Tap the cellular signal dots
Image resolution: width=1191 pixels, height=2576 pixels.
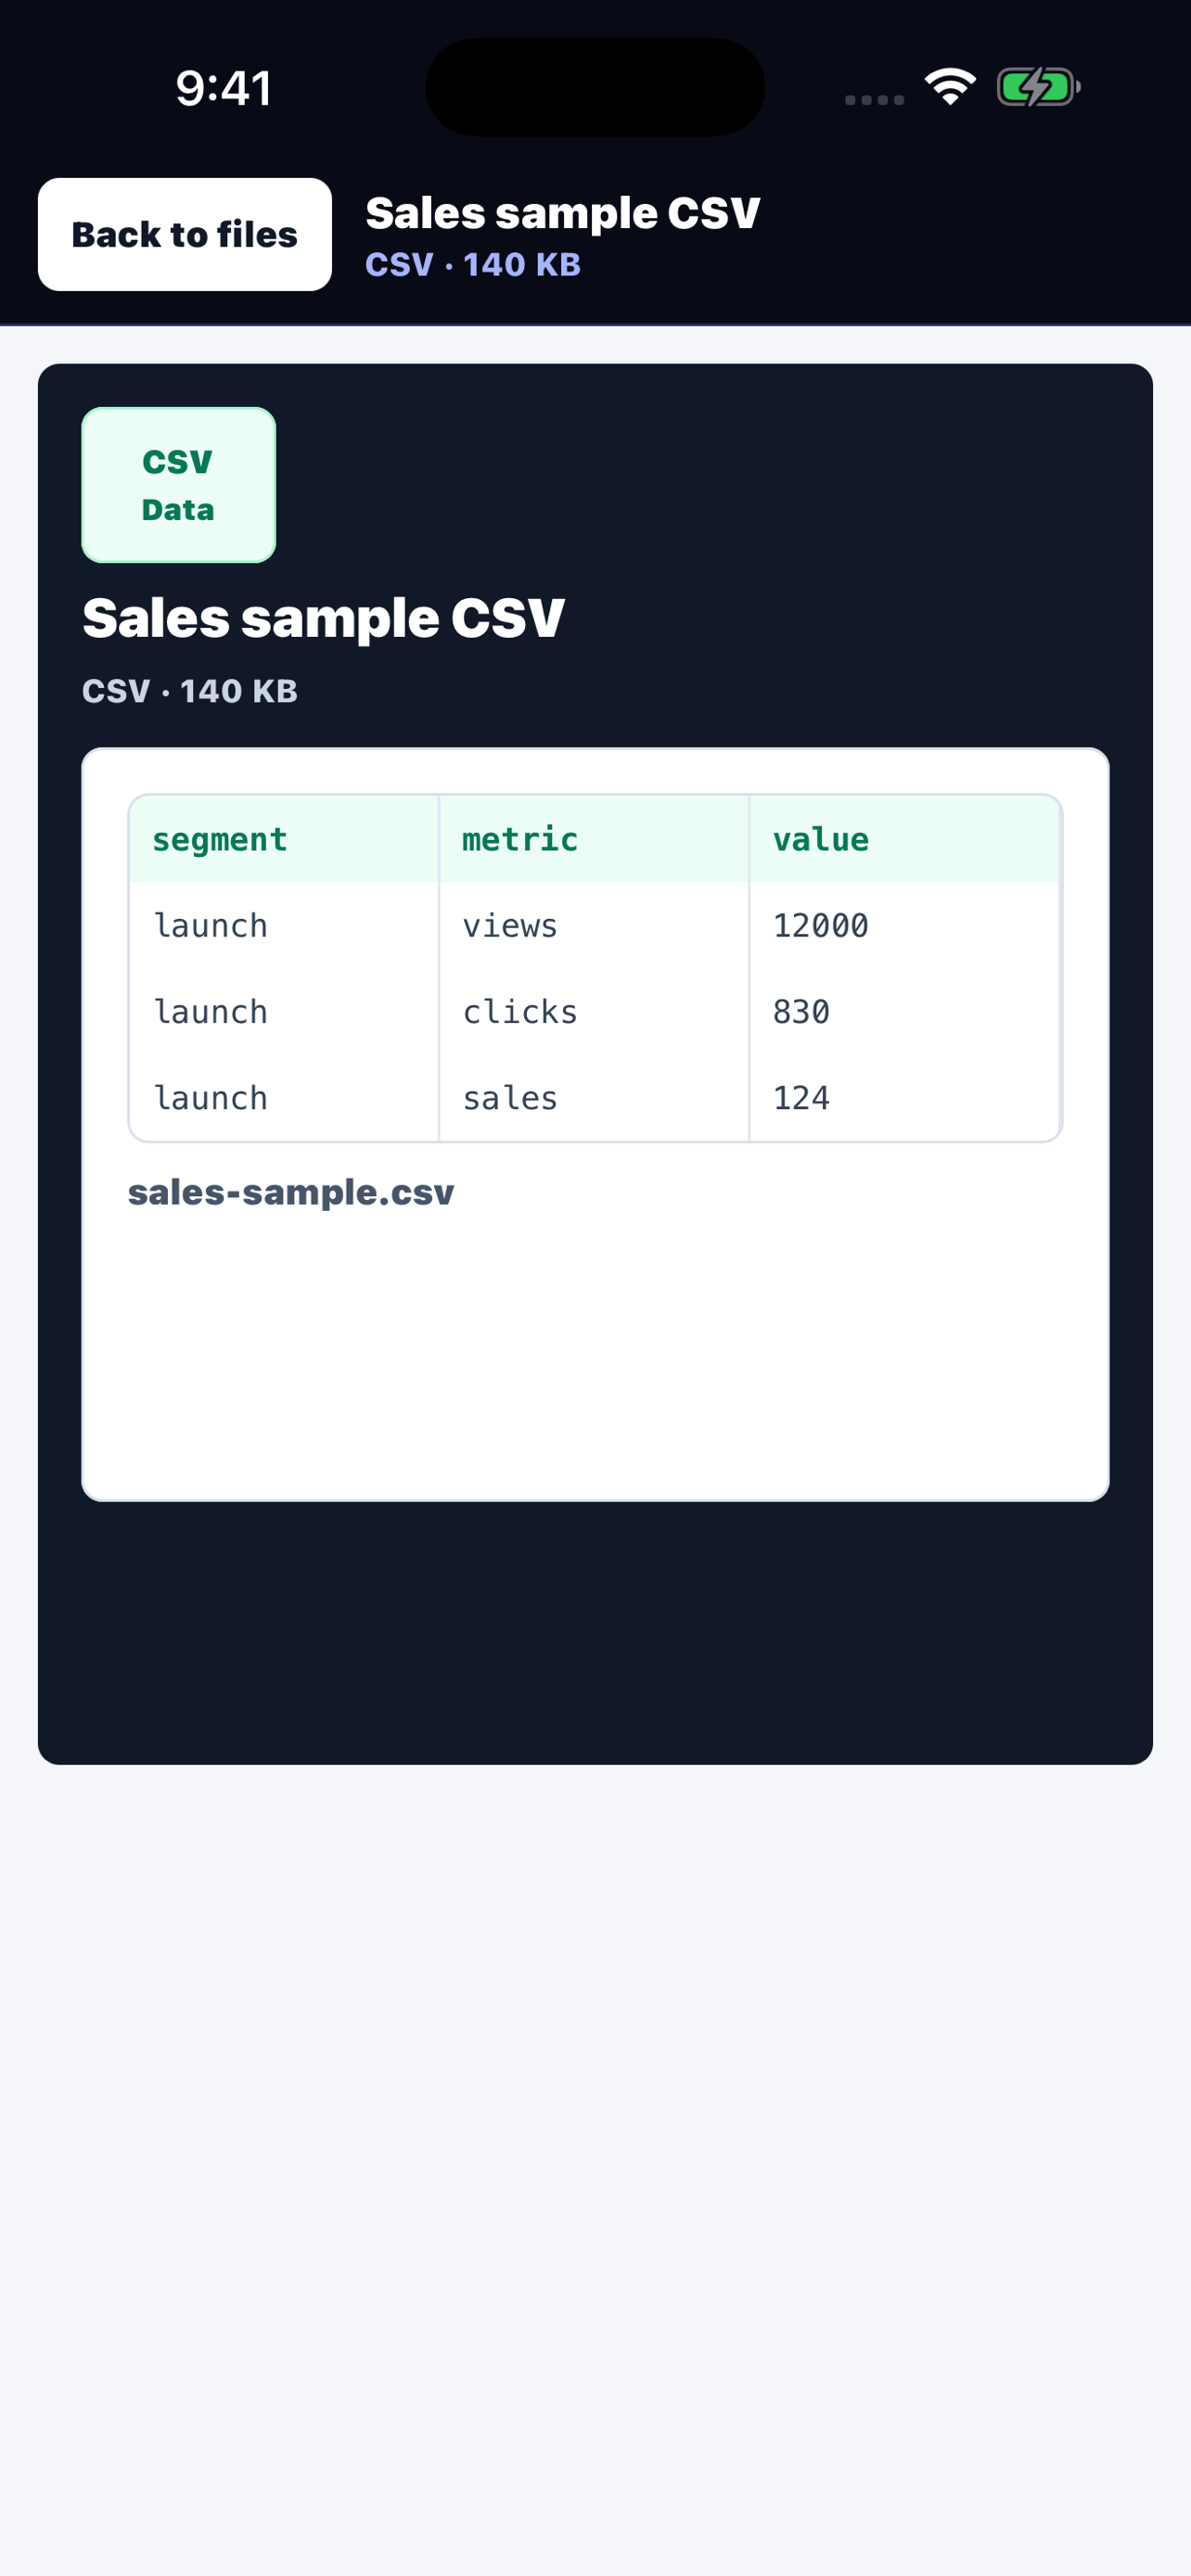tap(874, 99)
